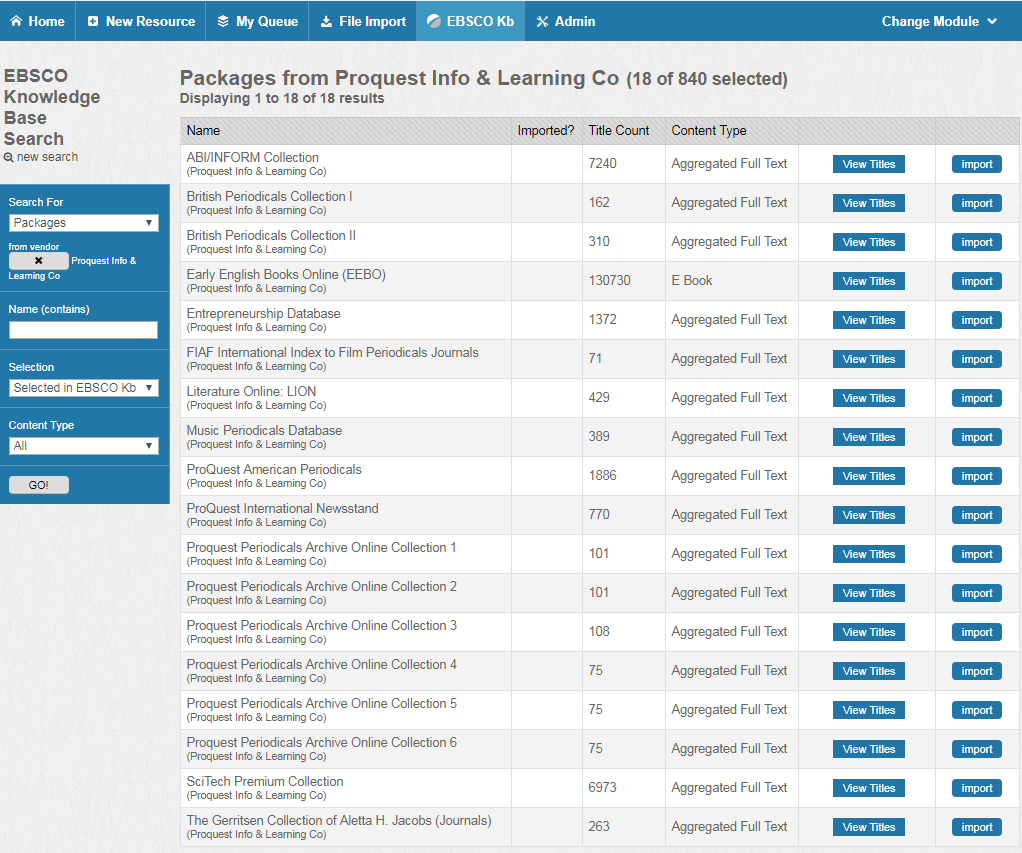View titles for Periodicals Archive Collection 5
Image resolution: width=1022 pixels, height=853 pixels.
pos(868,710)
